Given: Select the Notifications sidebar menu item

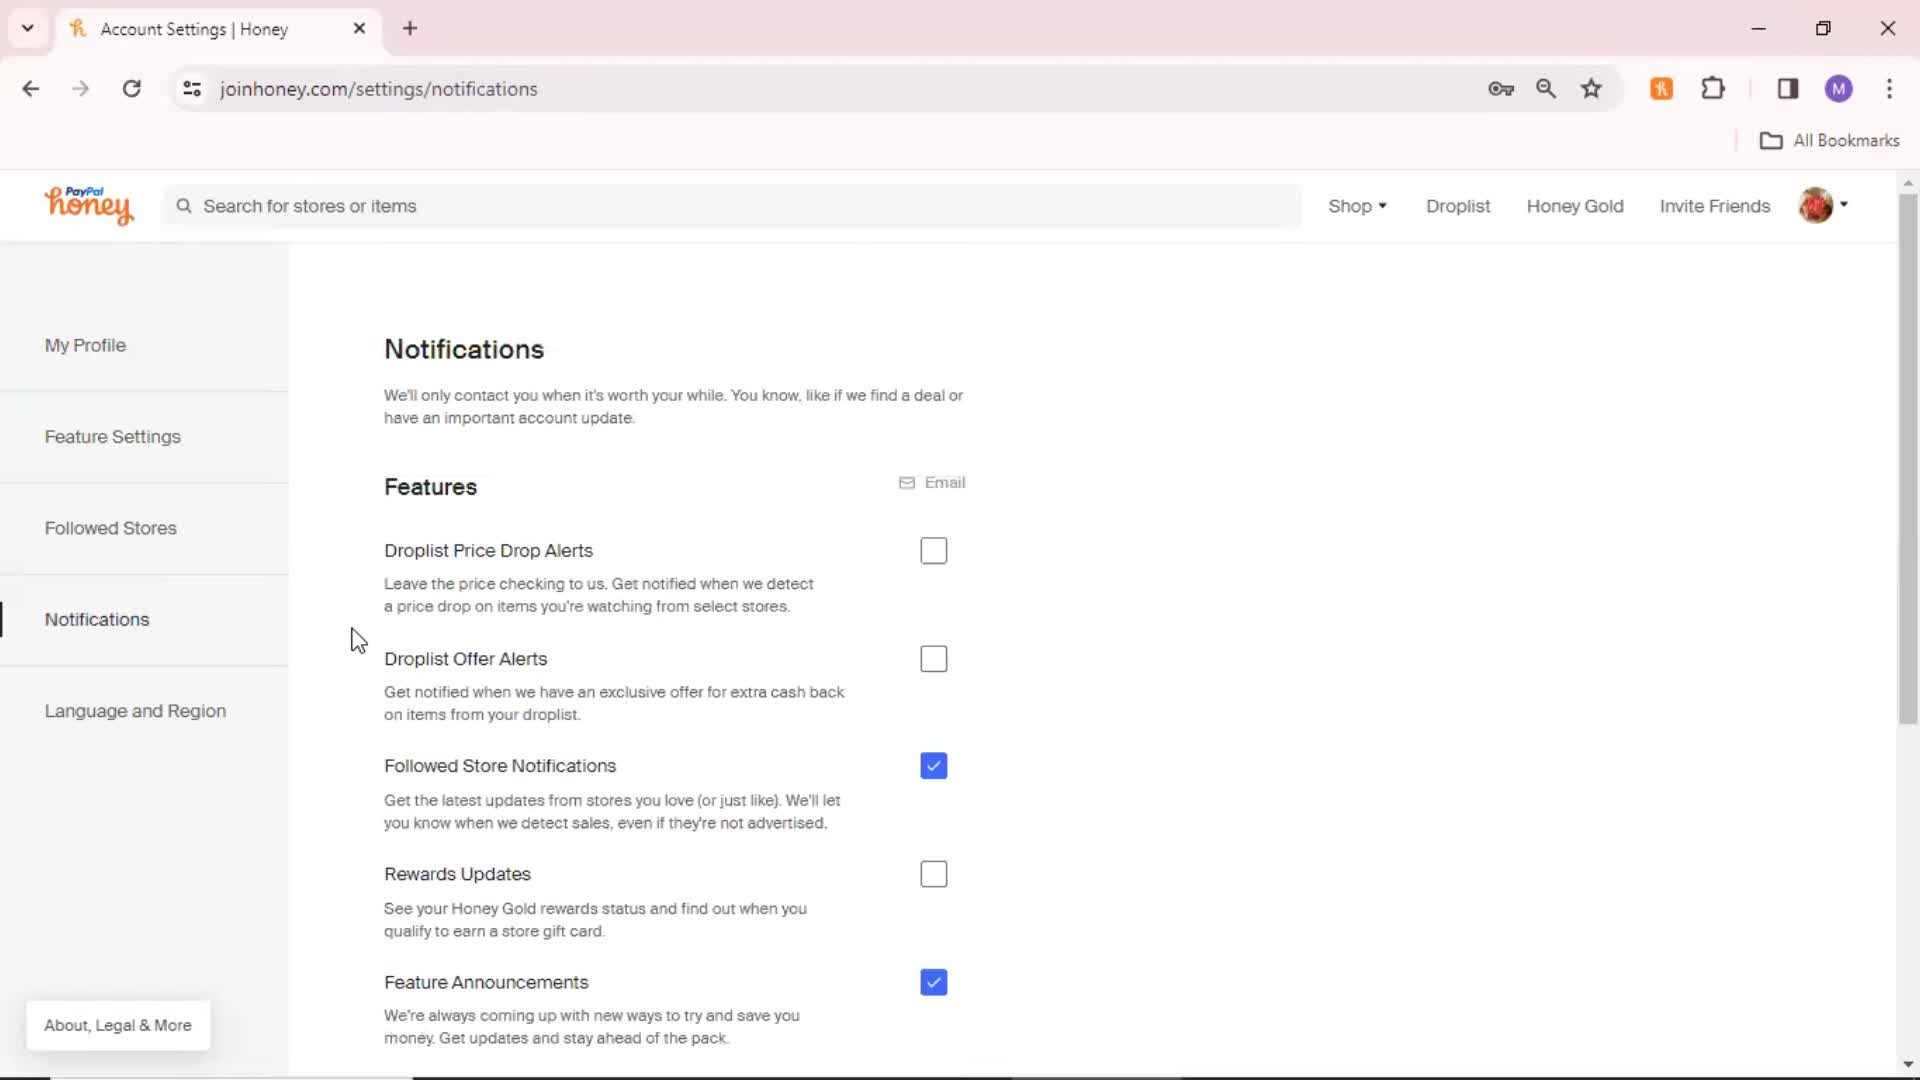Looking at the screenshot, I should pos(96,618).
